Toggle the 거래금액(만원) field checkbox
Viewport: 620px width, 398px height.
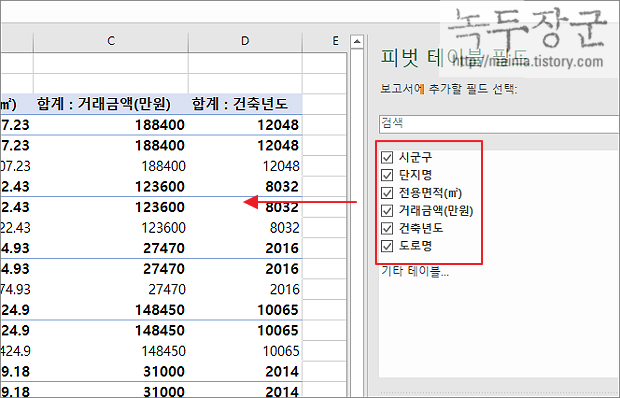click(x=387, y=211)
